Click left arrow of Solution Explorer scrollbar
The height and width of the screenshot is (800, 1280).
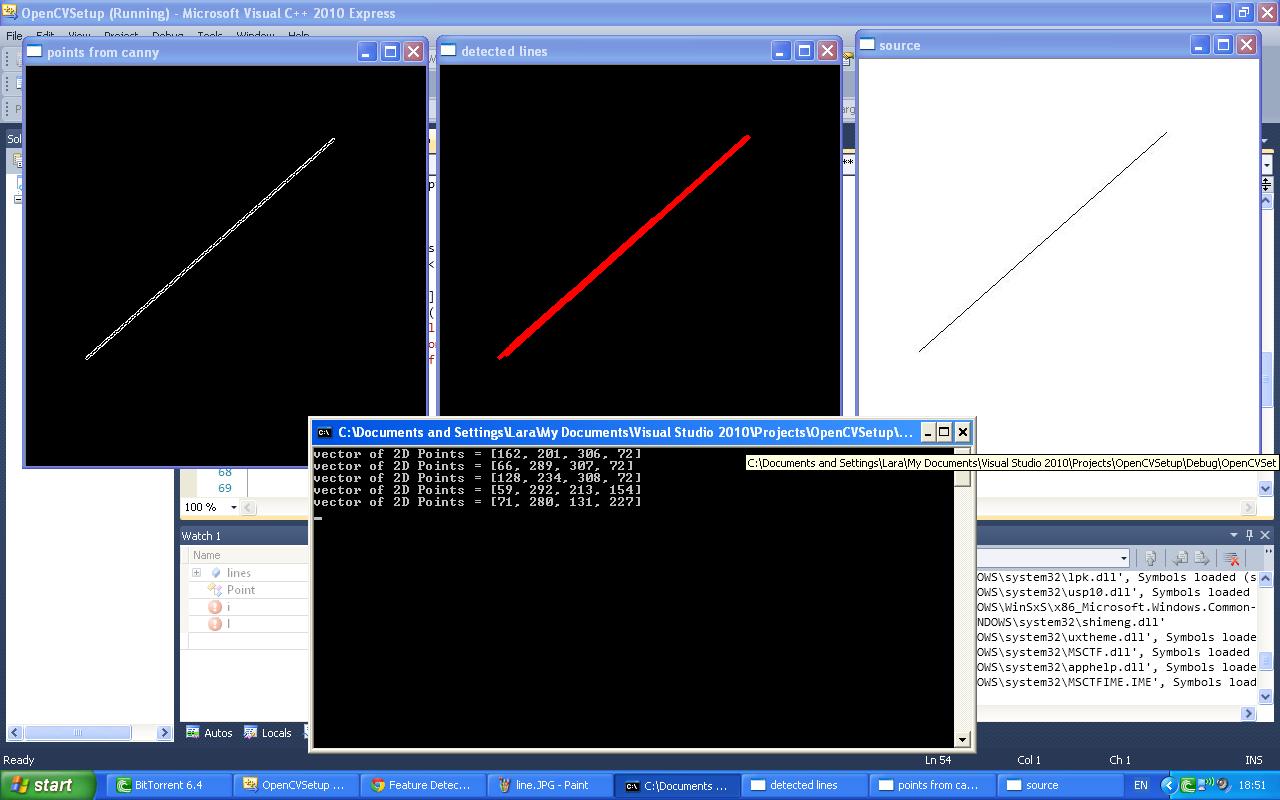tap(14, 733)
